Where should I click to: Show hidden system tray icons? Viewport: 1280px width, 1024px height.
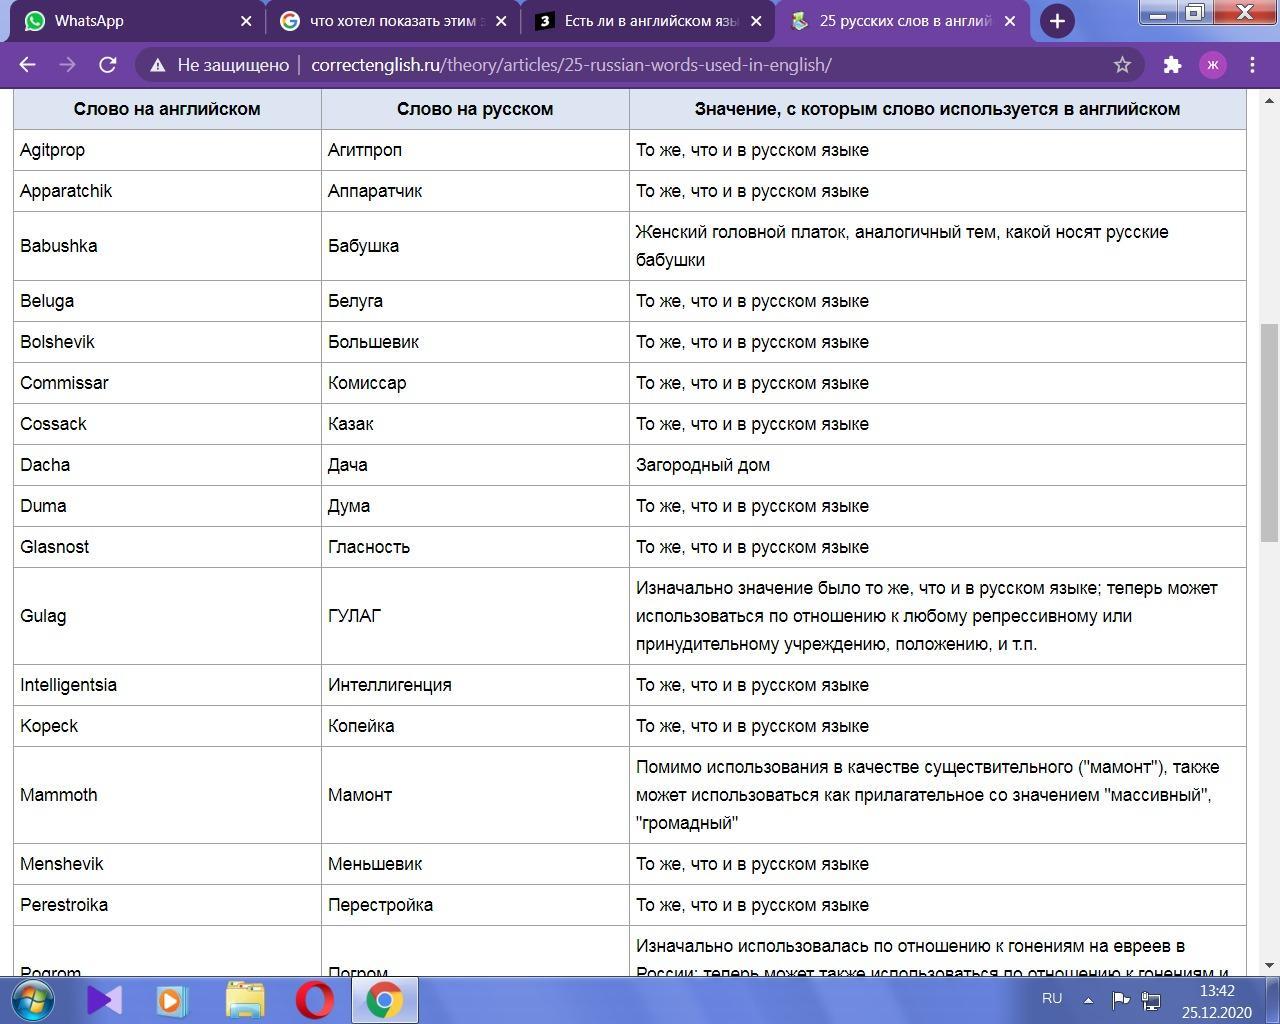pos(1088,999)
